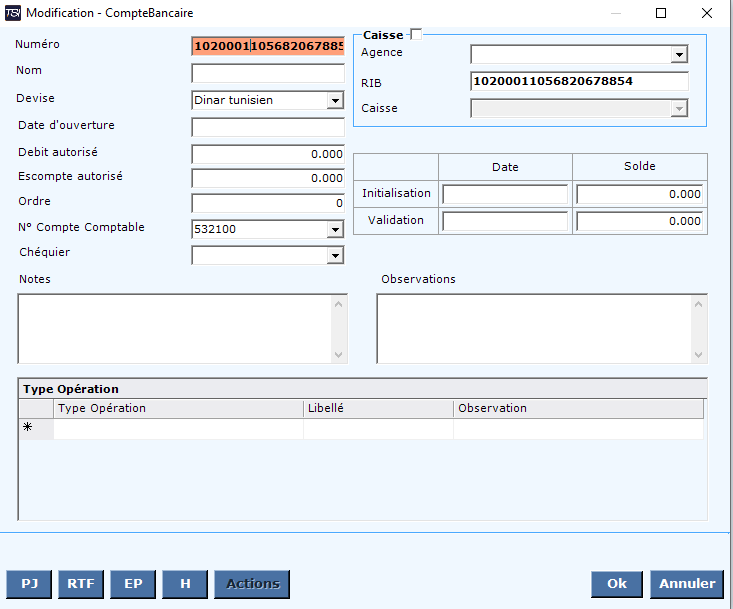Image resolution: width=733 pixels, height=609 pixels.
Task: Click the H button
Action: 185,584
